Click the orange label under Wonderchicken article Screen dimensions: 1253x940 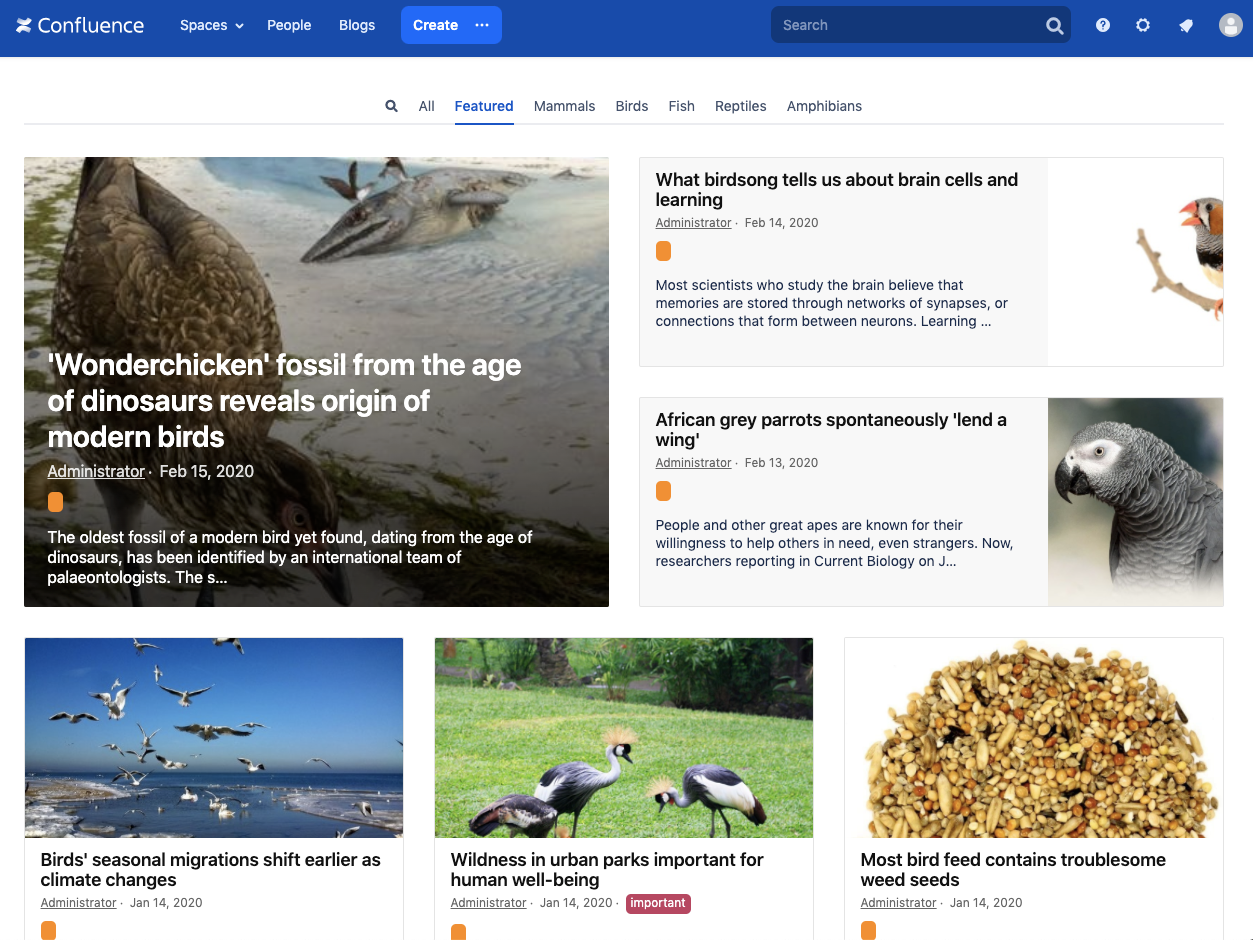(56, 502)
